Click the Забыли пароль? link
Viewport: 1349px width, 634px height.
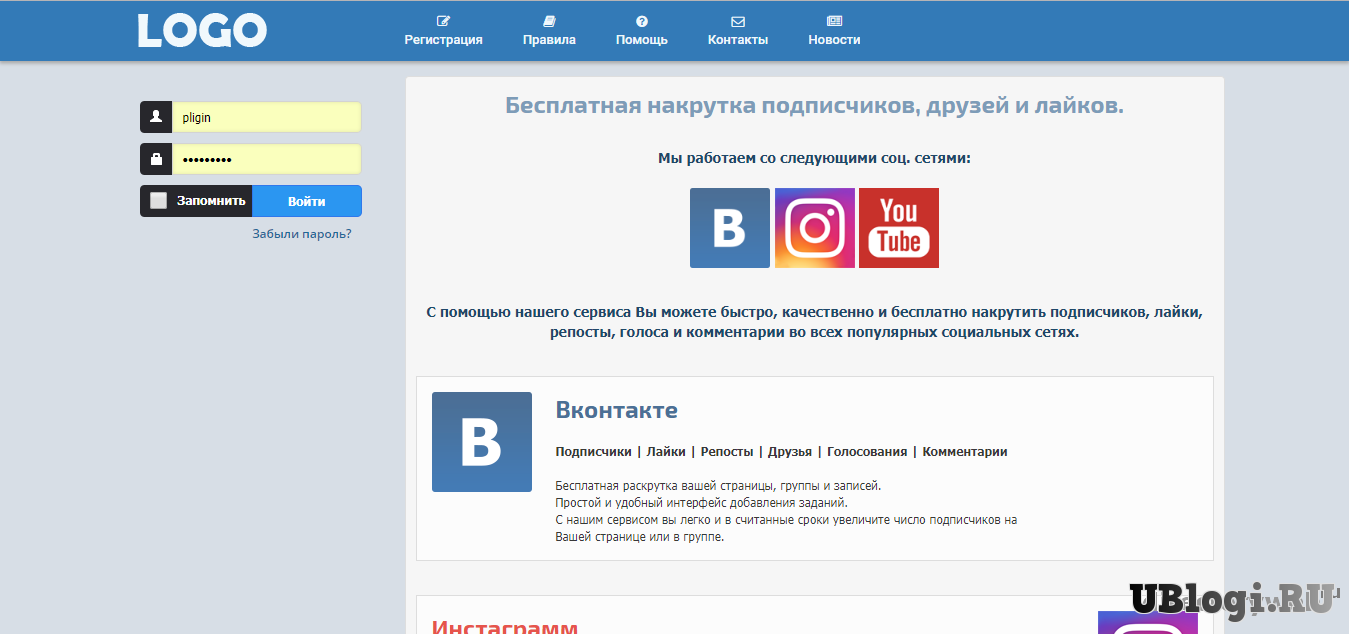coord(301,234)
